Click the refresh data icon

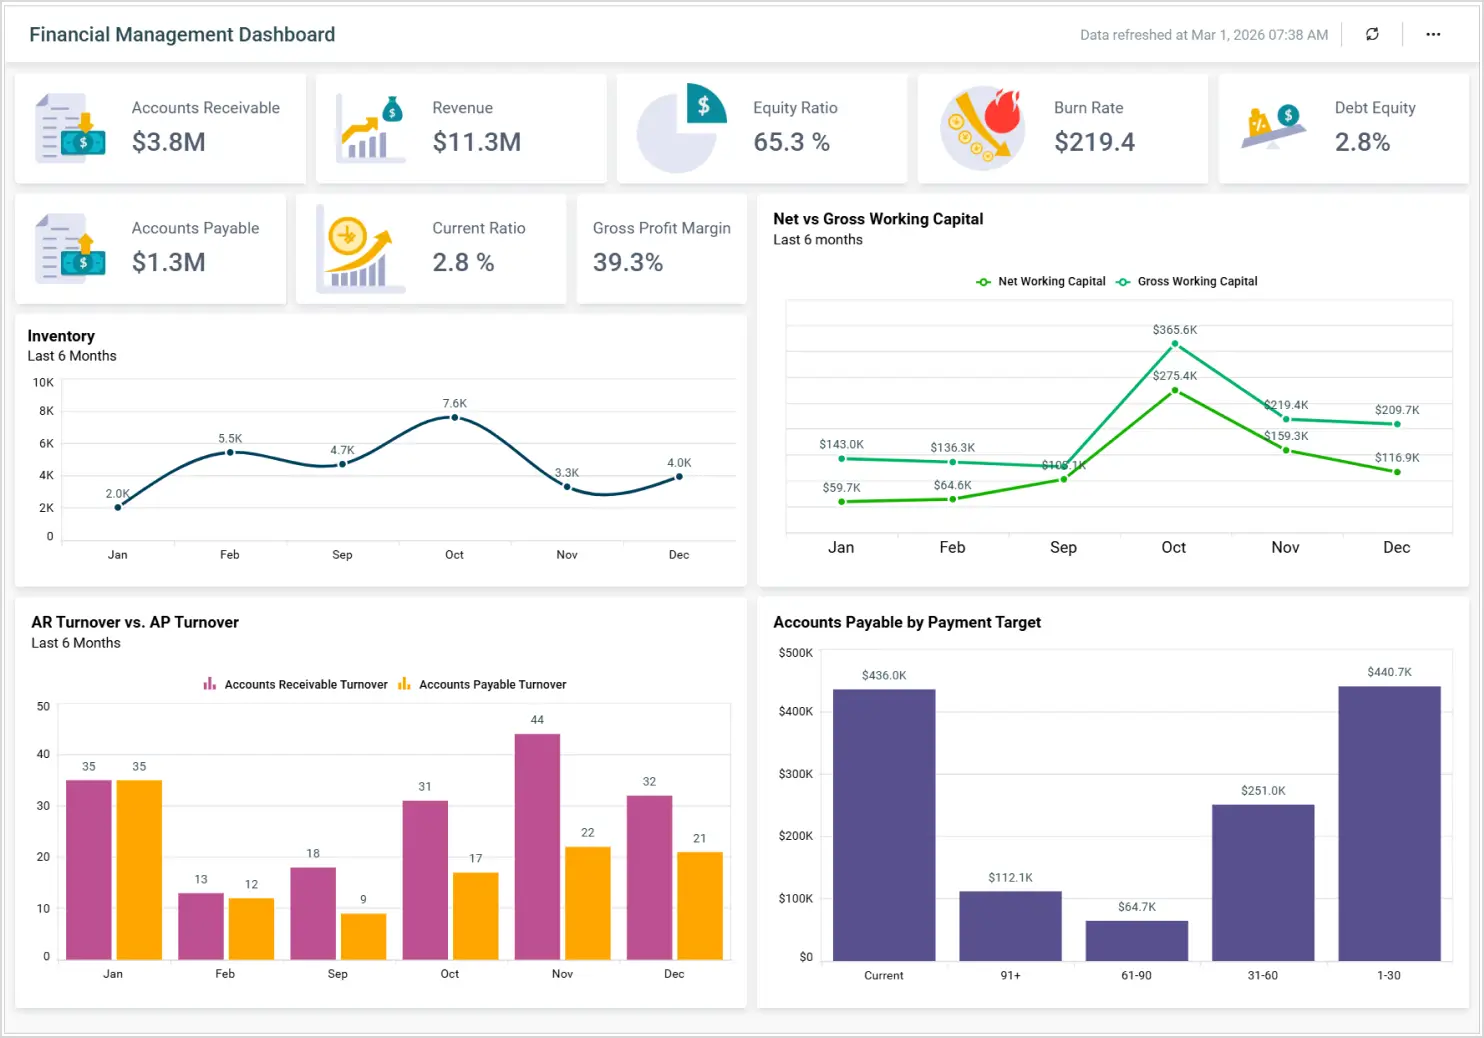1372,34
